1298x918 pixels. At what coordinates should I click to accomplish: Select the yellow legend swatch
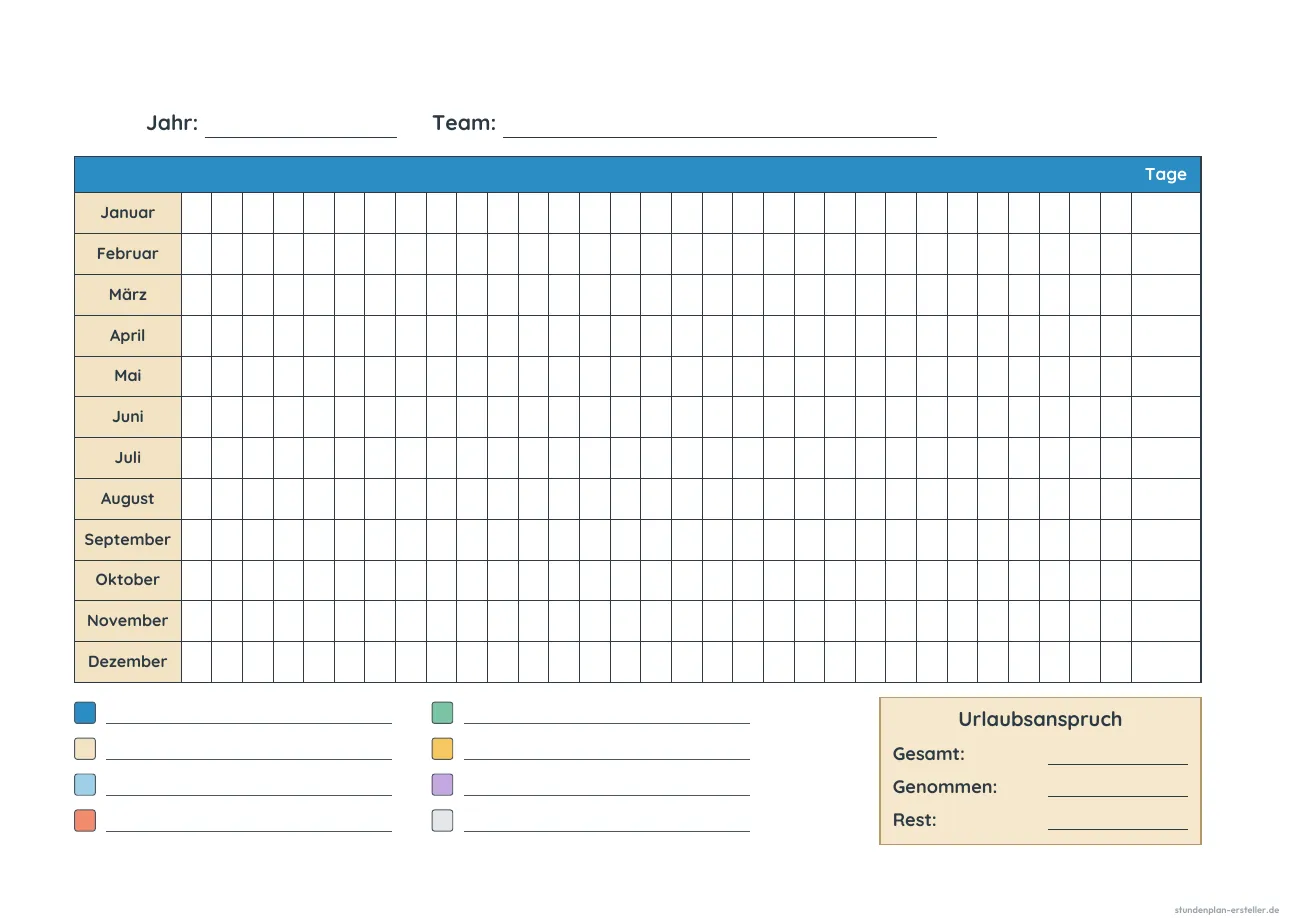[442, 749]
